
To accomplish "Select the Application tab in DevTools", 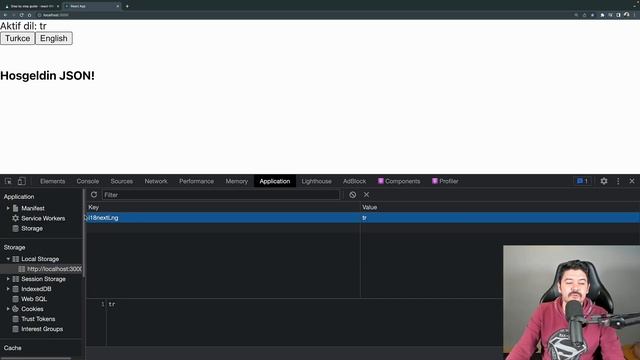I will (x=275, y=181).
